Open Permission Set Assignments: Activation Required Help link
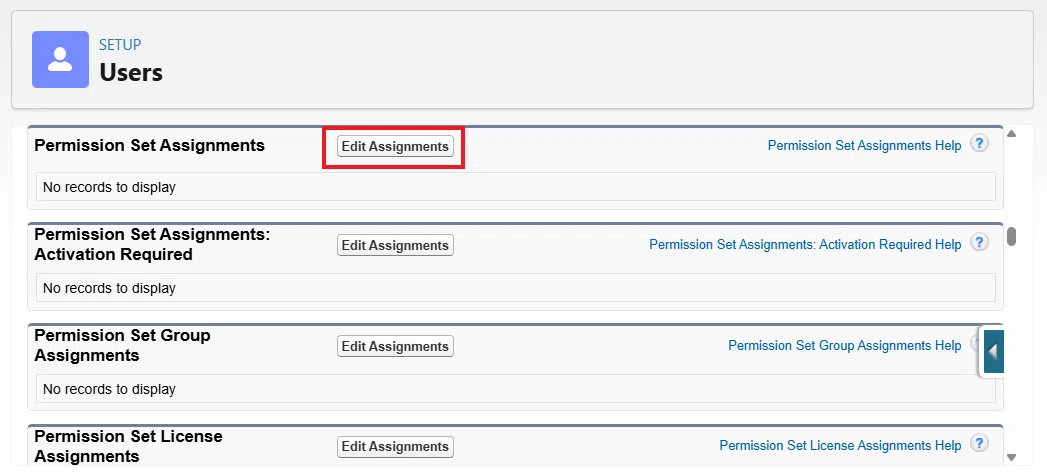Viewport: 1047px width, 476px height. pyautogui.click(x=805, y=244)
